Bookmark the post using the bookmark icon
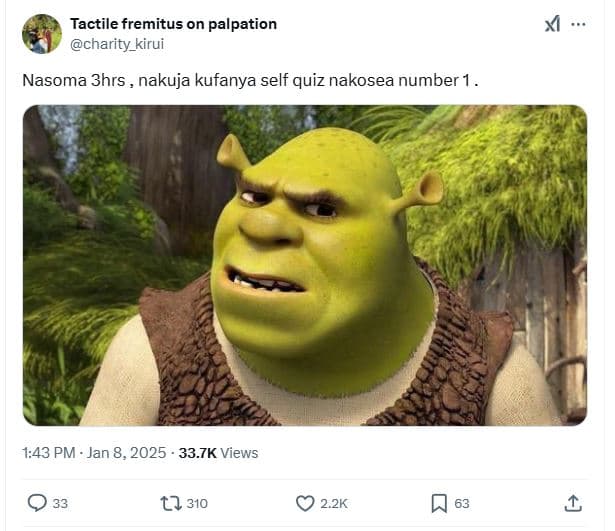This screenshot has height=531, width=615. 439,503
